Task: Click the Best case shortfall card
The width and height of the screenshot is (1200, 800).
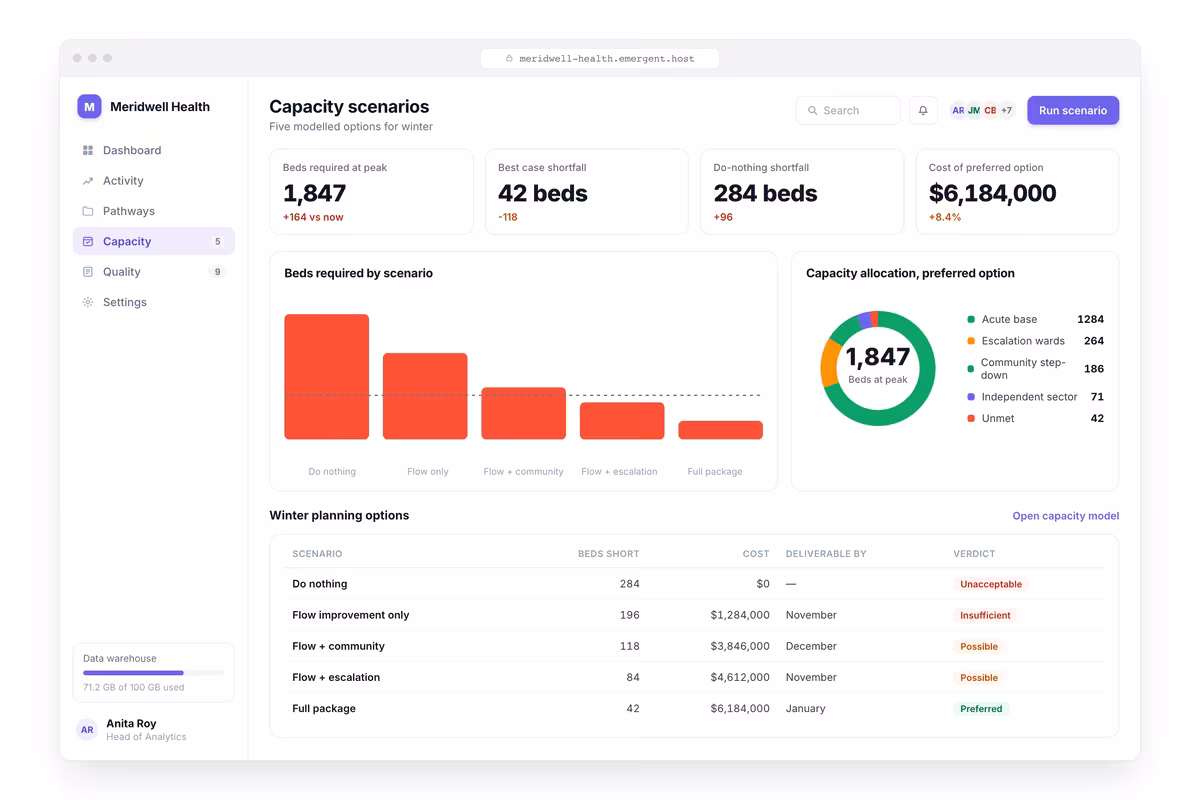Action: [x=587, y=192]
